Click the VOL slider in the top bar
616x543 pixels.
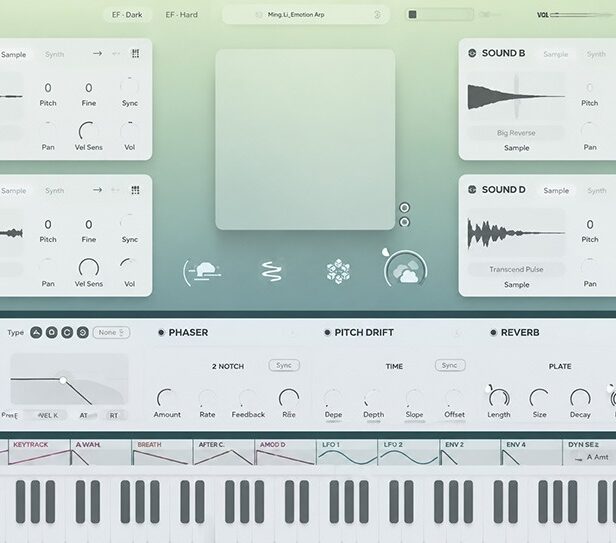tap(581, 15)
